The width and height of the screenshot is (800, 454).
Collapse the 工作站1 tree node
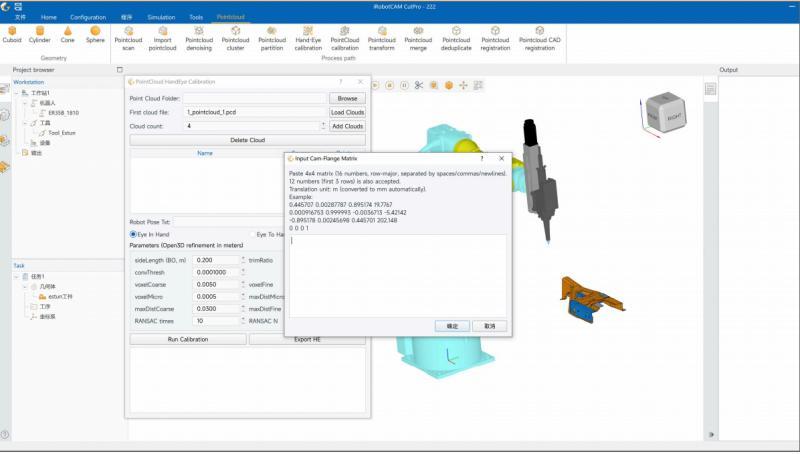(16, 93)
